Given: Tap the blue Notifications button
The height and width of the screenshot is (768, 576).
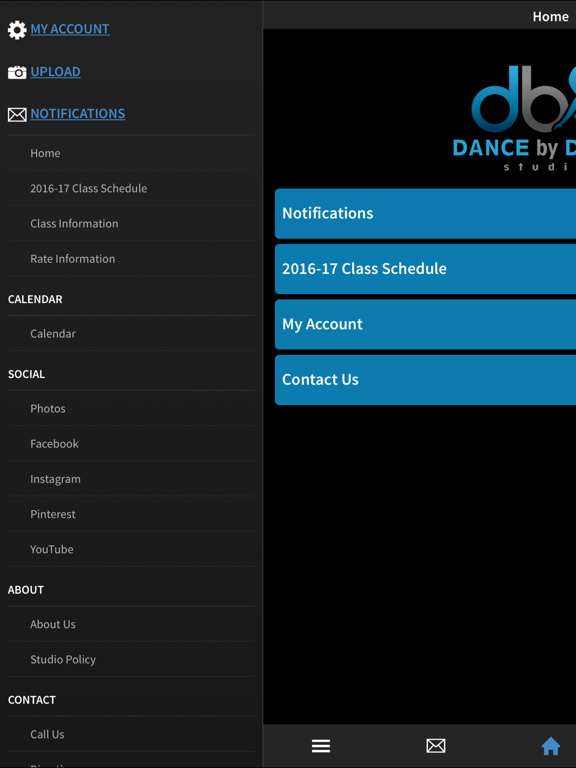Looking at the screenshot, I should (x=425, y=214).
